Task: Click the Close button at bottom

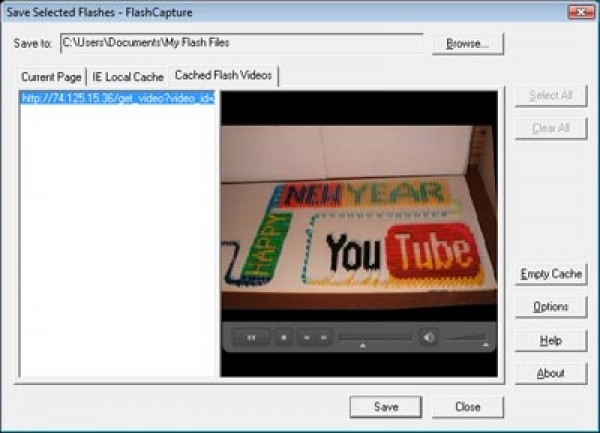Action: (x=468, y=407)
